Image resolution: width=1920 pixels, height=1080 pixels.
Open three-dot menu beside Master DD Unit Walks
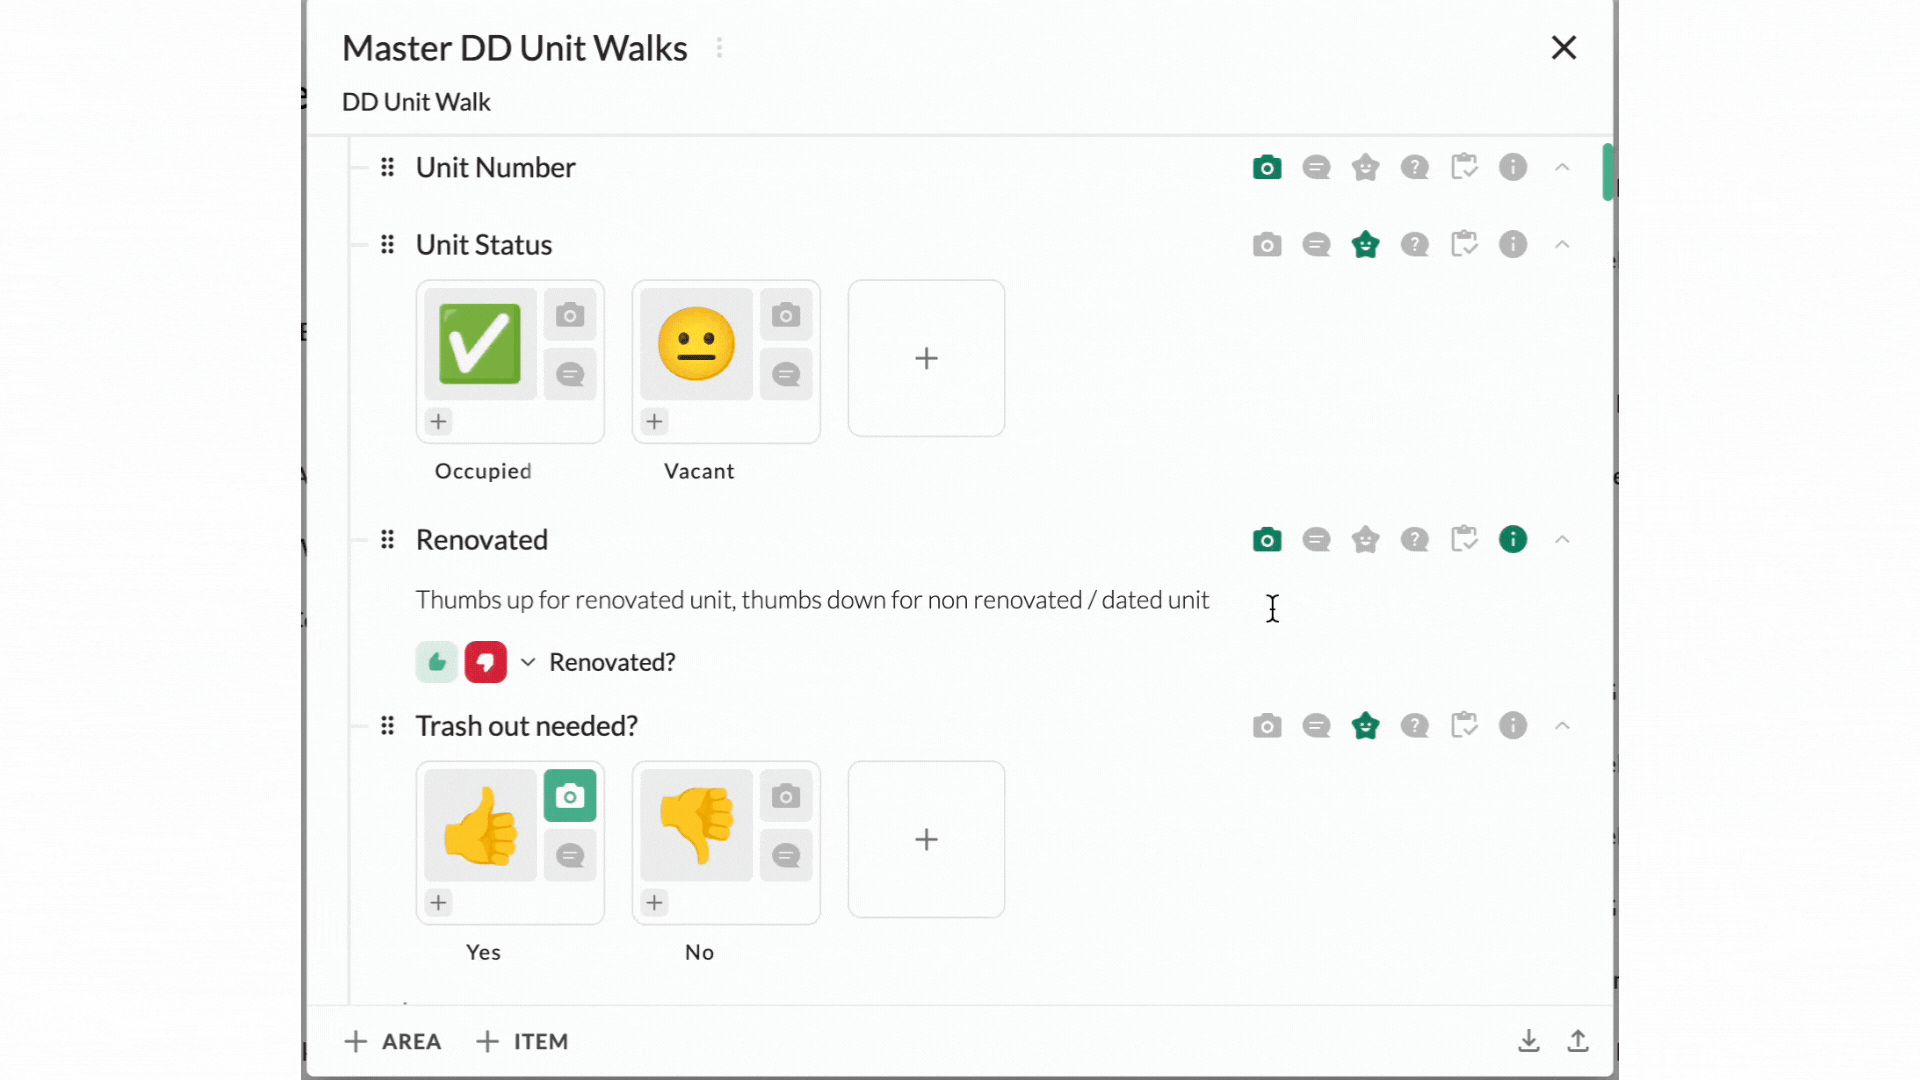[719, 48]
